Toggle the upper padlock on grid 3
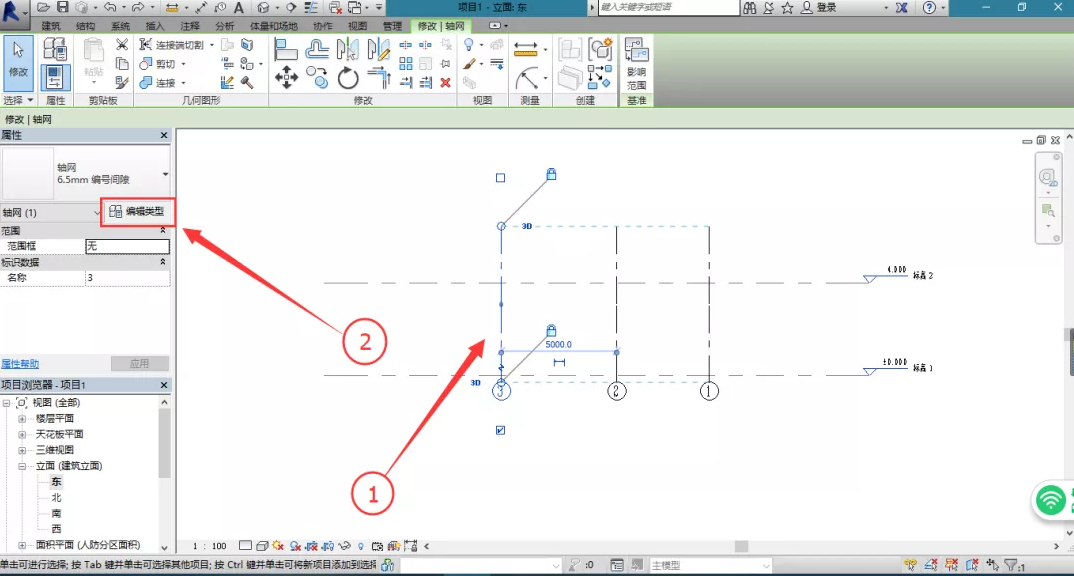Image resolution: width=1074 pixels, height=576 pixels. (551, 174)
